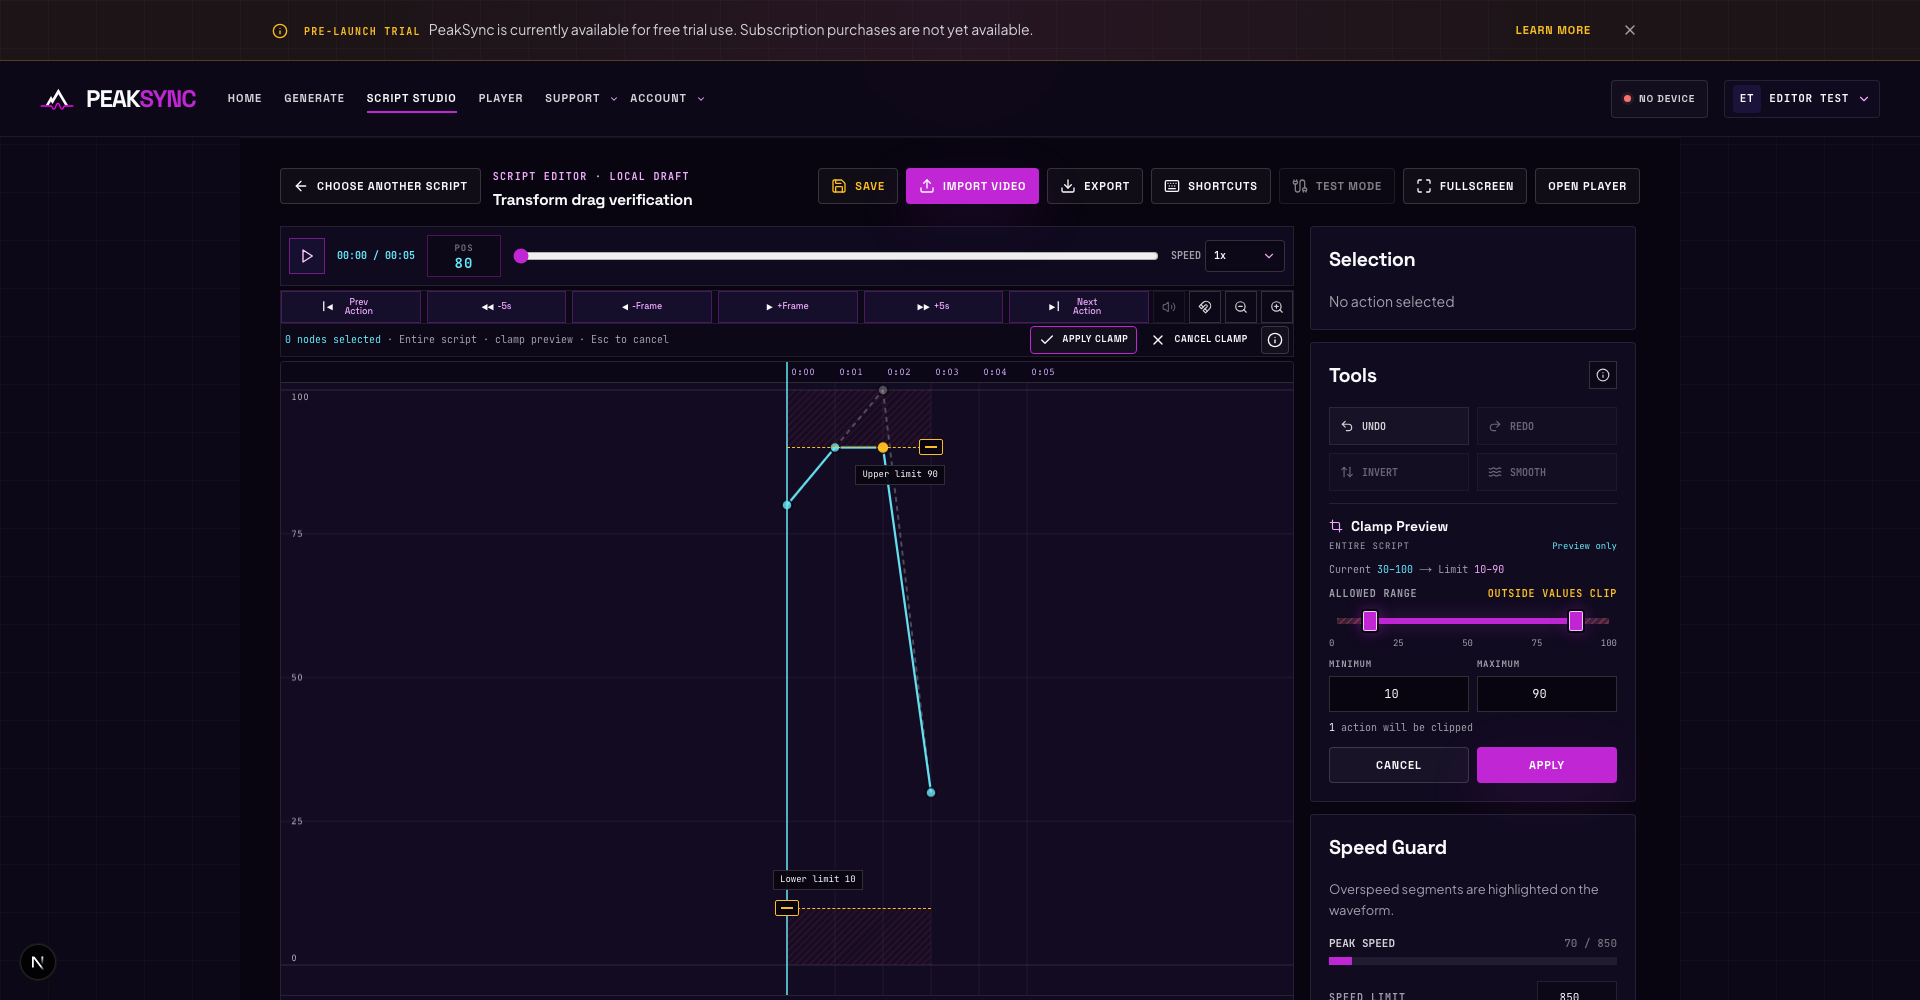This screenshot has width=1920, height=1000.
Task: Click the Speed Limit input field
Action: pos(1577,991)
